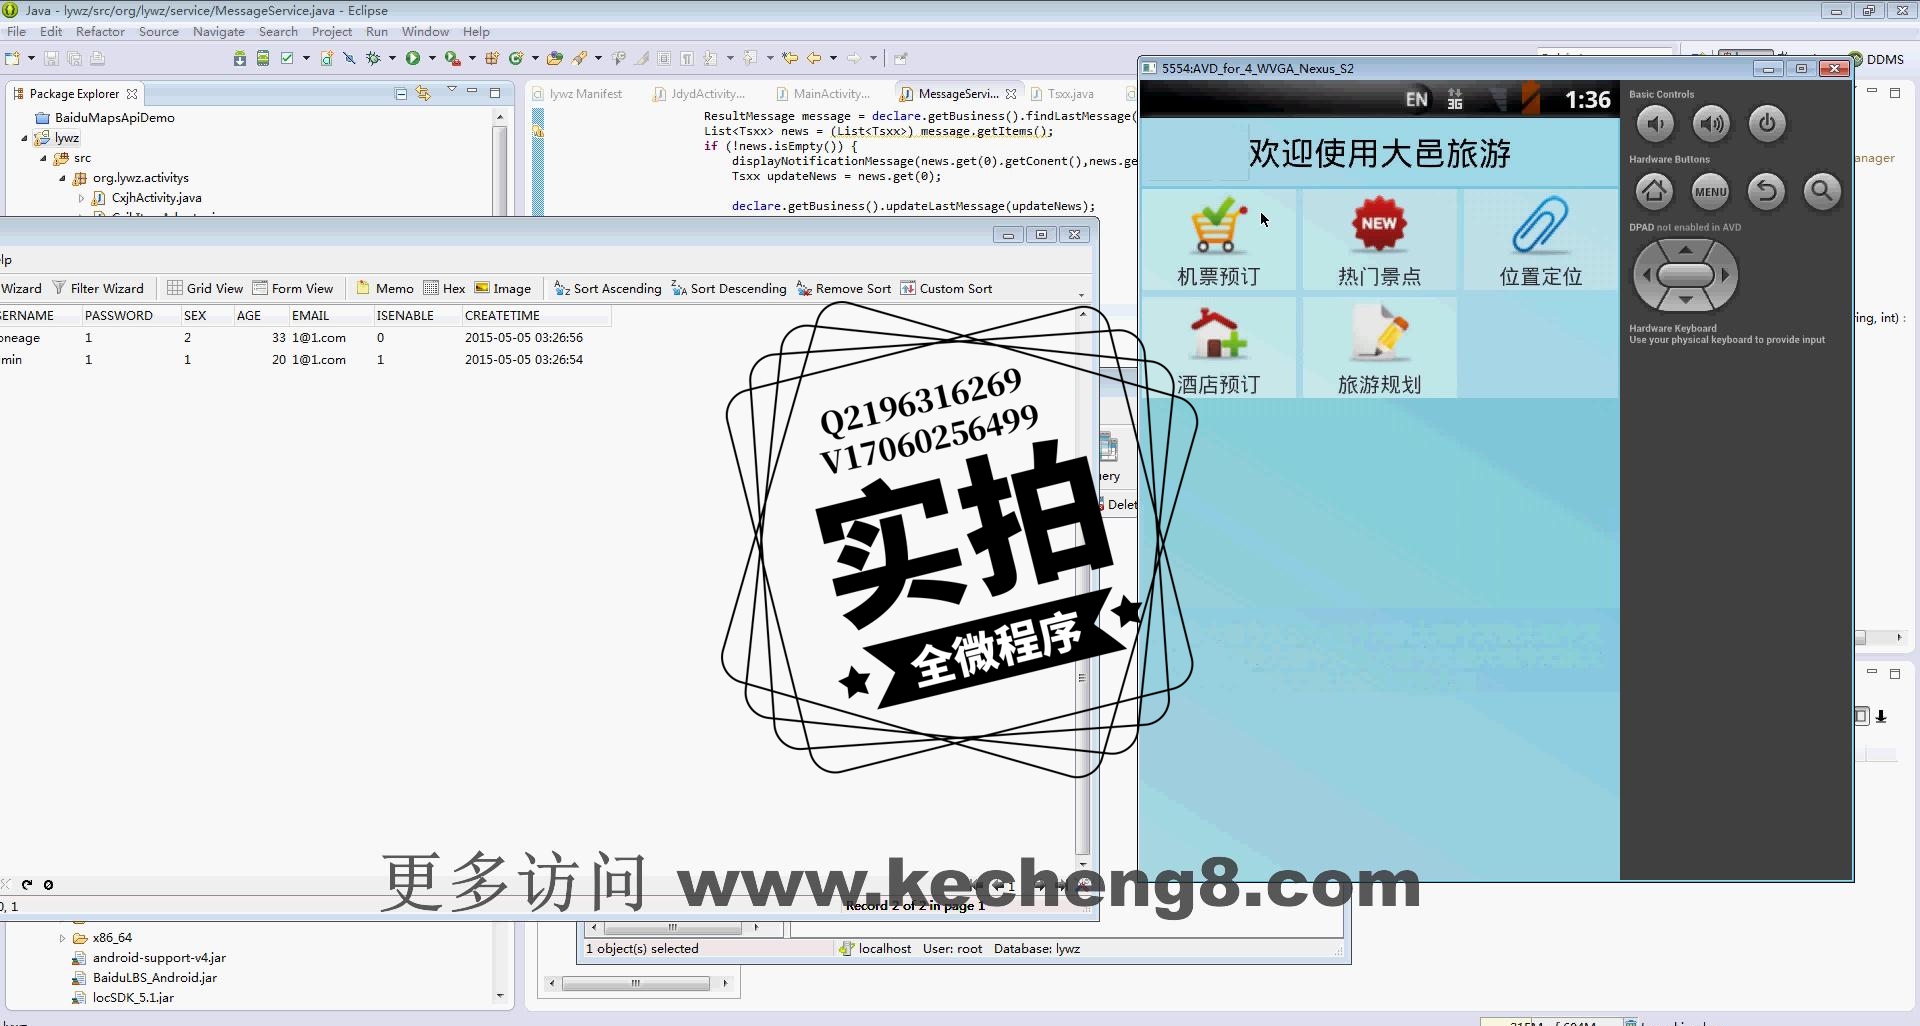1920x1026 pixels.
Task: Click the Back navigation arrow icon
Action: pyautogui.click(x=814, y=58)
